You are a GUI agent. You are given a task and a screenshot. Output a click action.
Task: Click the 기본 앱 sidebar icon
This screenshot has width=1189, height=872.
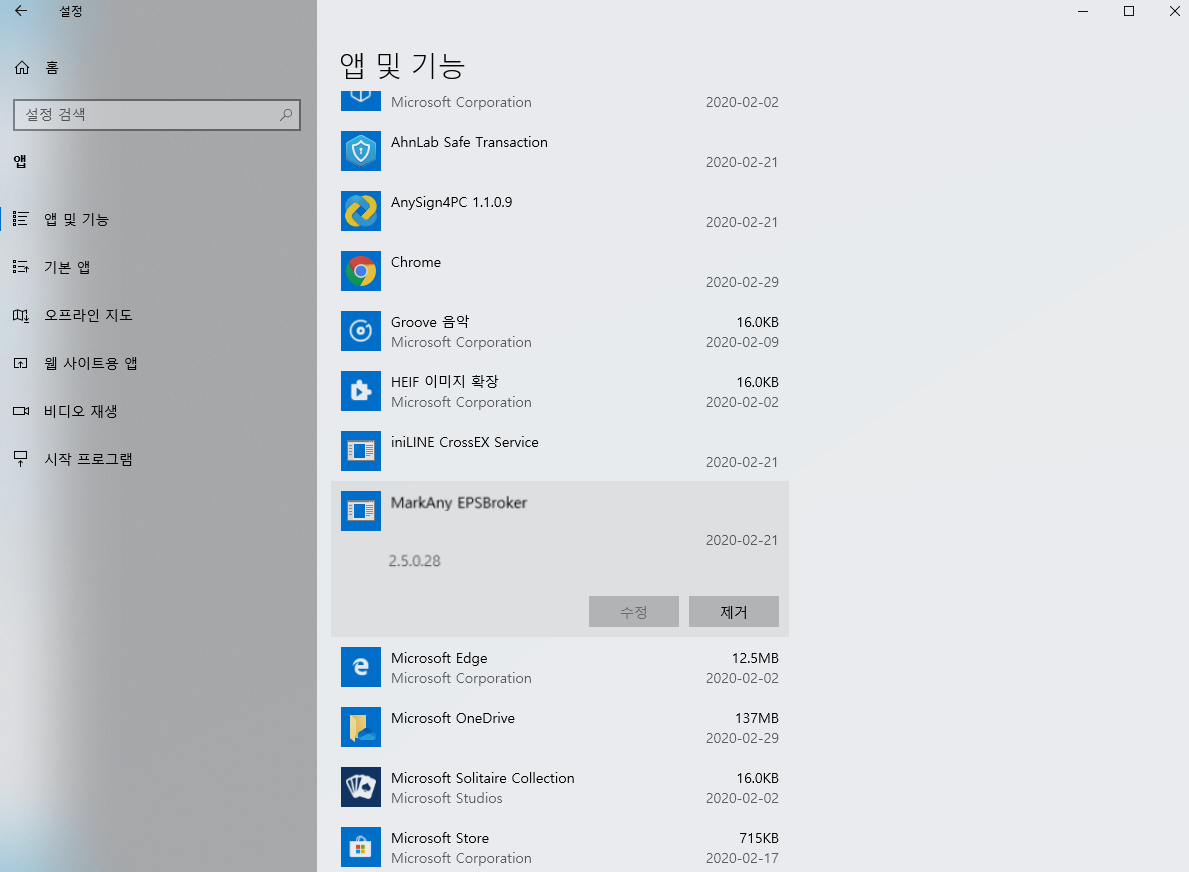pyautogui.click(x=20, y=267)
